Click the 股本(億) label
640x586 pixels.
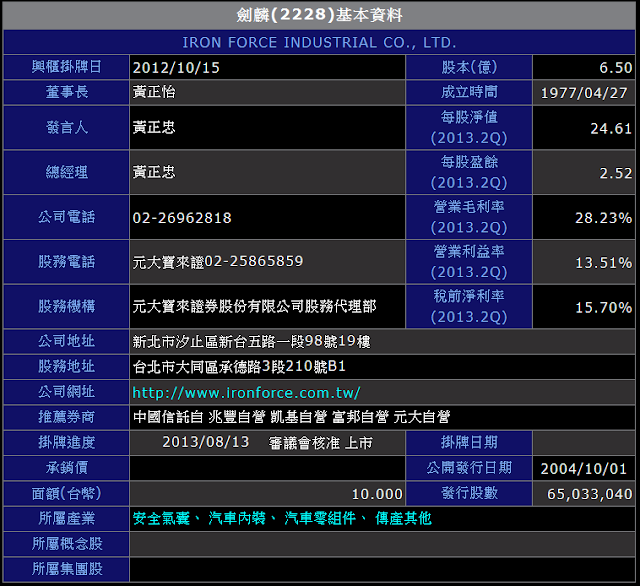click(469, 67)
